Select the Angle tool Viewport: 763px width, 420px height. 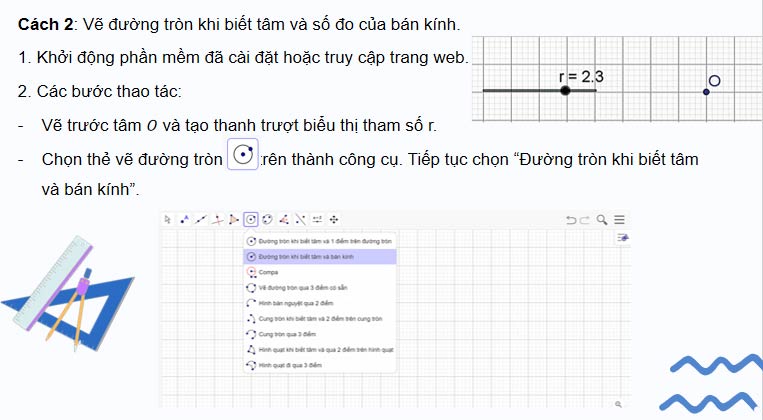[x=284, y=219]
